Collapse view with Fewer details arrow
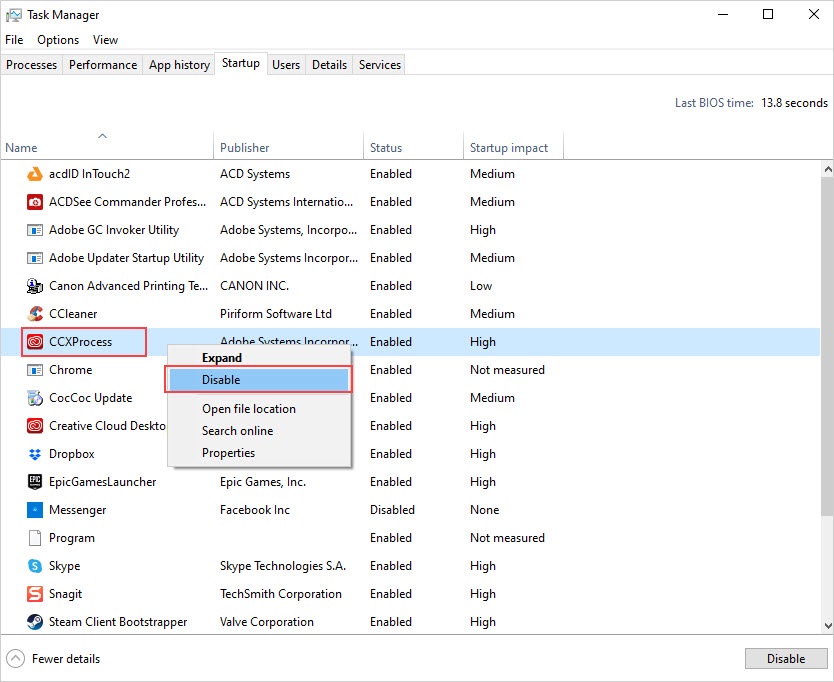This screenshot has height=682, width=834. (16, 659)
